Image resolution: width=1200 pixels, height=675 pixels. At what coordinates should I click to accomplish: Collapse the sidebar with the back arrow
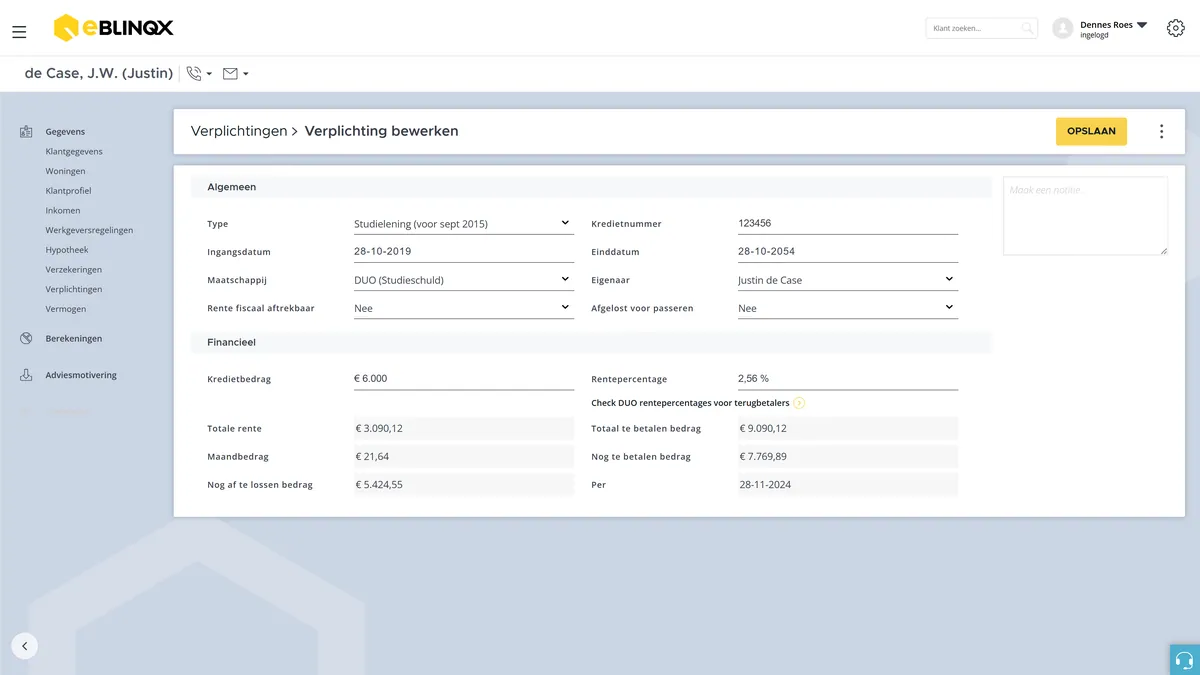tap(25, 646)
